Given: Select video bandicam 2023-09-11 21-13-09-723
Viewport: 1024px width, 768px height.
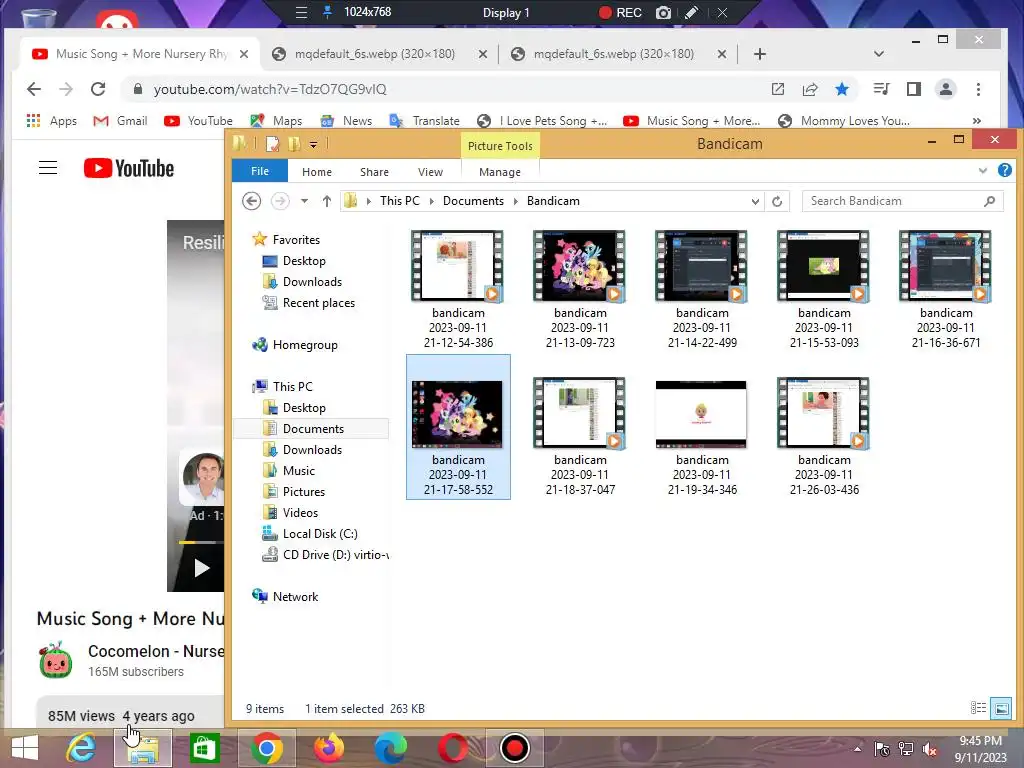Looking at the screenshot, I should tap(580, 290).
